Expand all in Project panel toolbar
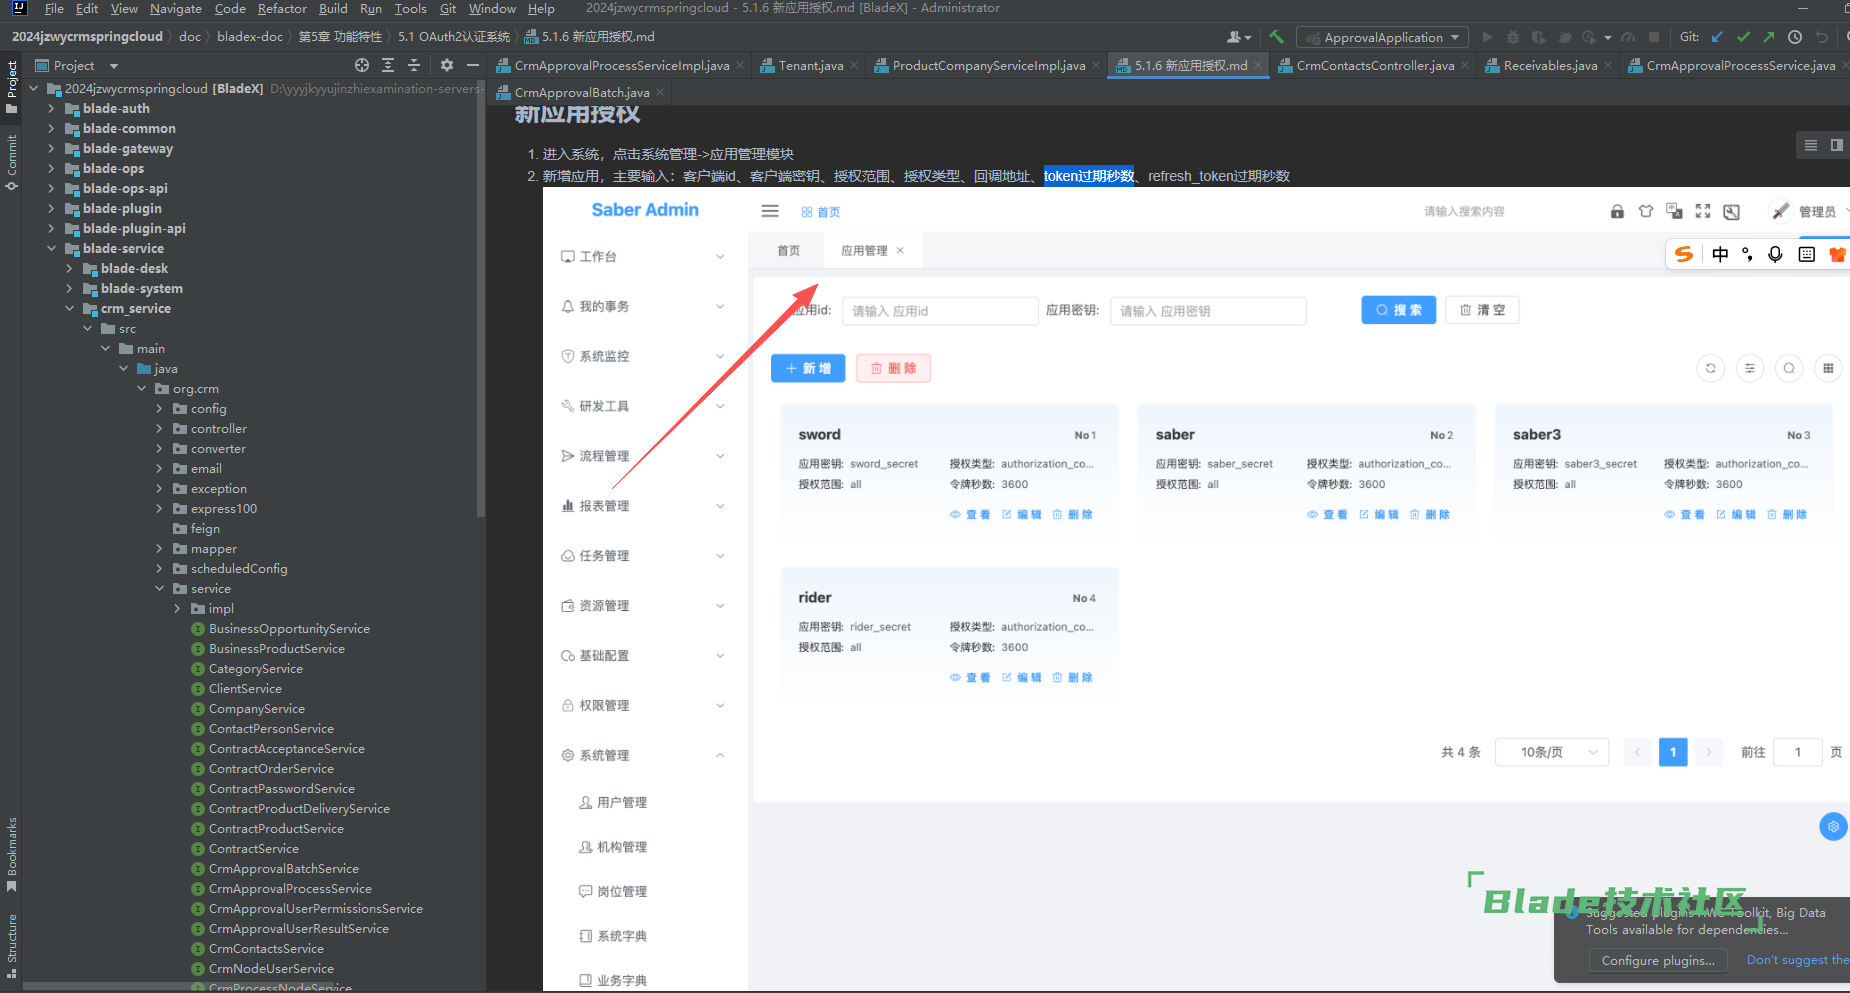 (388, 65)
